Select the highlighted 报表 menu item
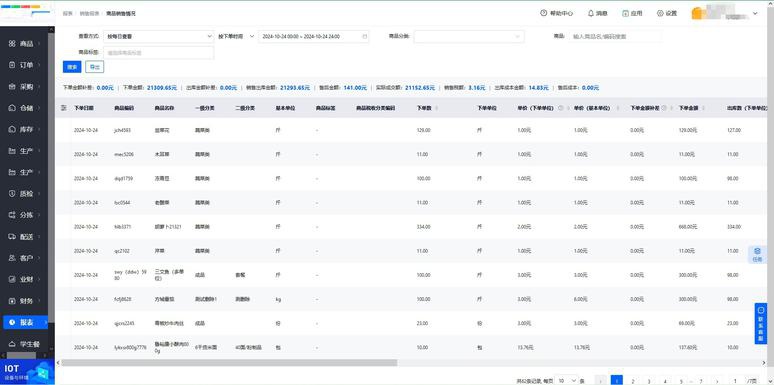The height and width of the screenshot is (385, 774). click(25, 322)
